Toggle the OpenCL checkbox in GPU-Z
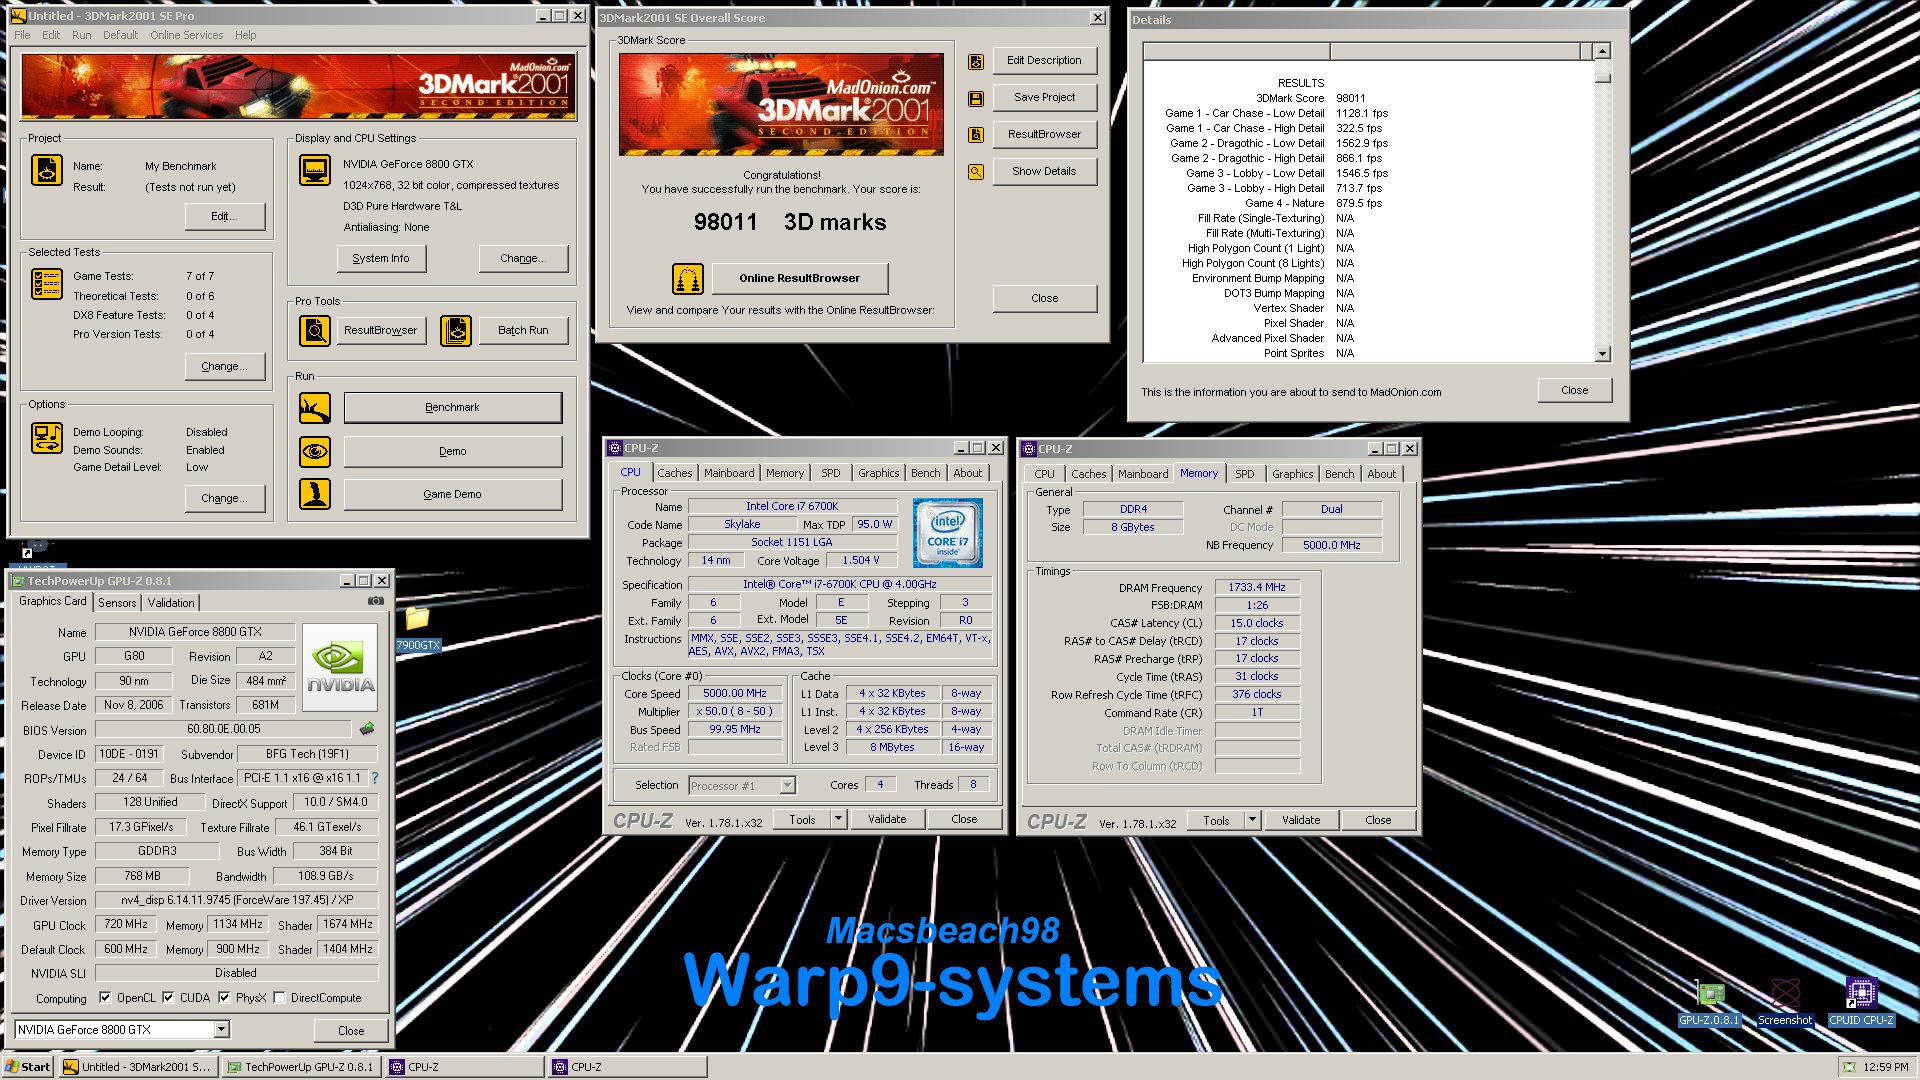Screen dimensions: 1920x1080 point(105,998)
